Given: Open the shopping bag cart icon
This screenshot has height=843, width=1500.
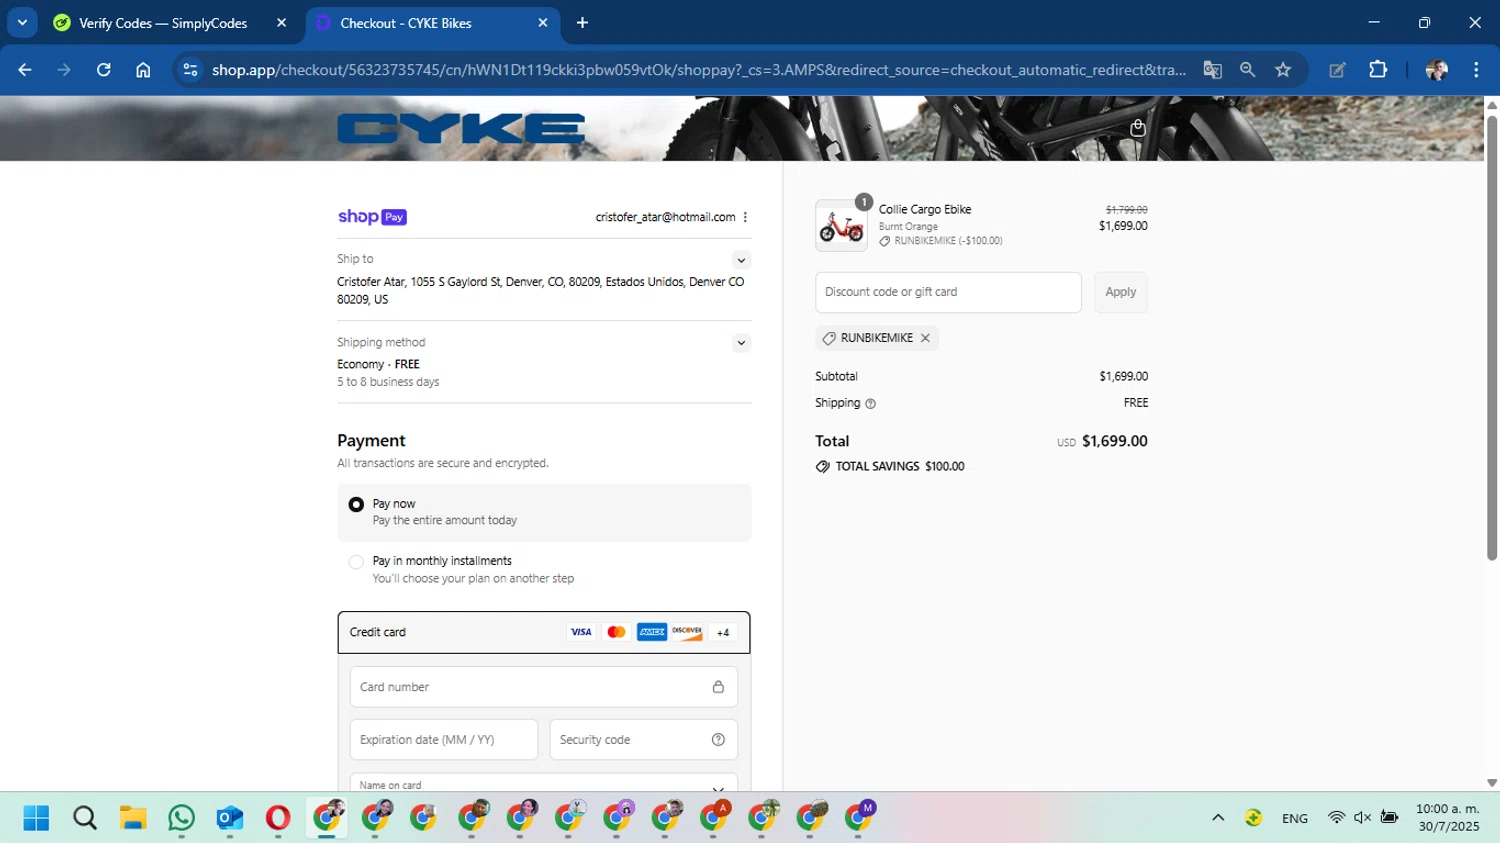Looking at the screenshot, I should click(1137, 128).
